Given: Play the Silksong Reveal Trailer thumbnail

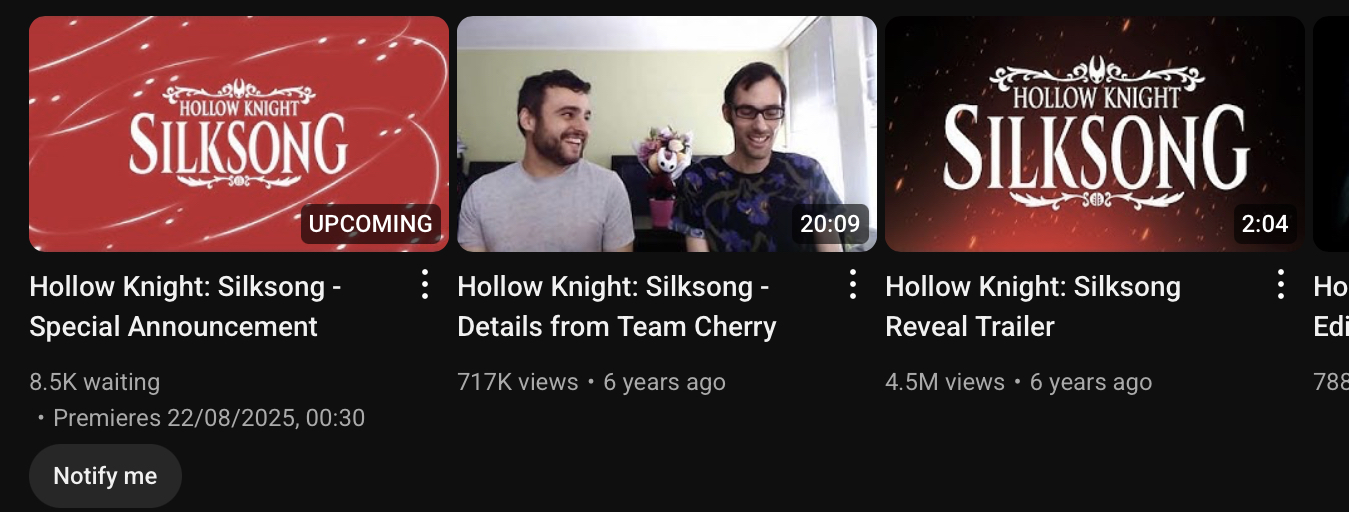Looking at the screenshot, I should click(x=1095, y=134).
